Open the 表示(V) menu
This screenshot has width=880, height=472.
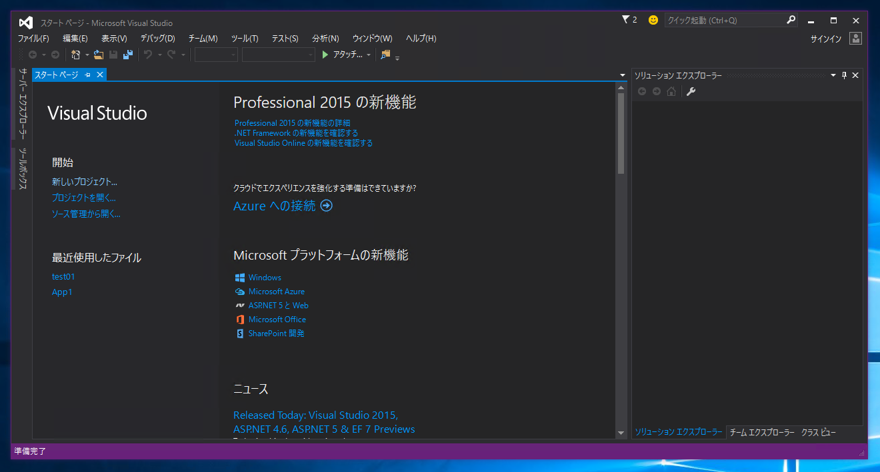coord(114,39)
